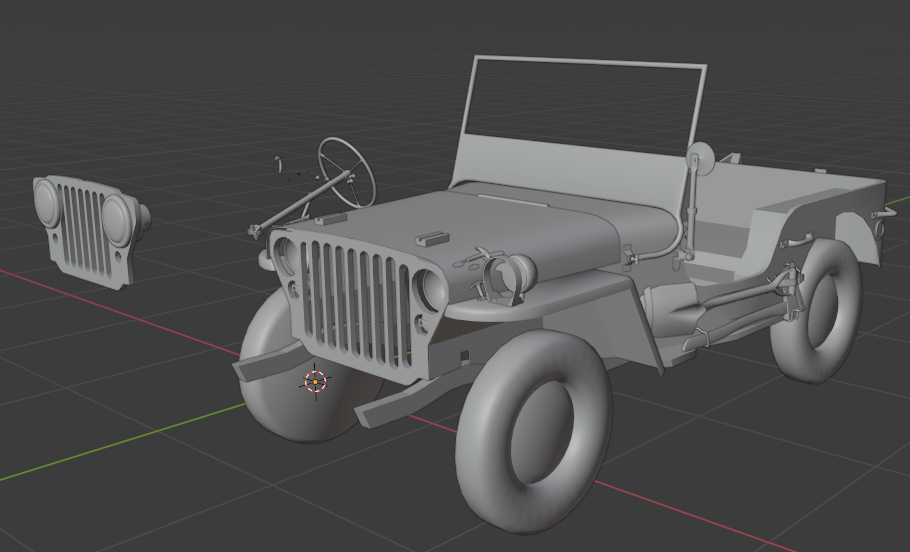Select the jeep's steering wheel

coord(346,172)
